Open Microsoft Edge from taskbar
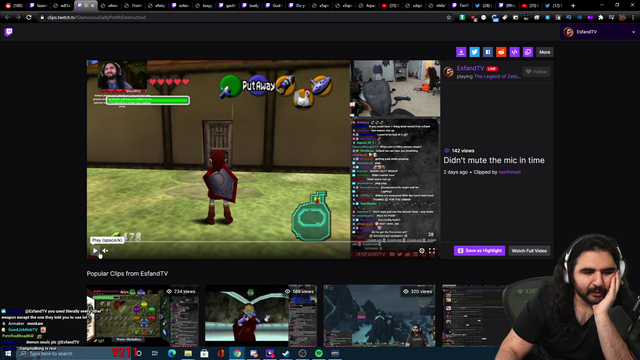The width and height of the screenshot is (640, 360). (x=172, y=353)
